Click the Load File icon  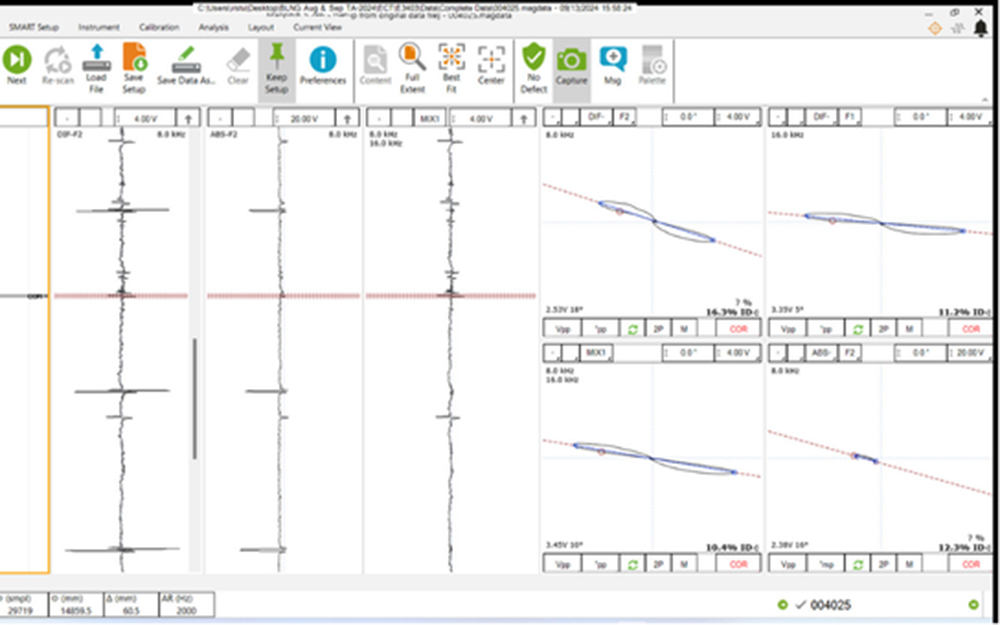click(x=96, y=64)
